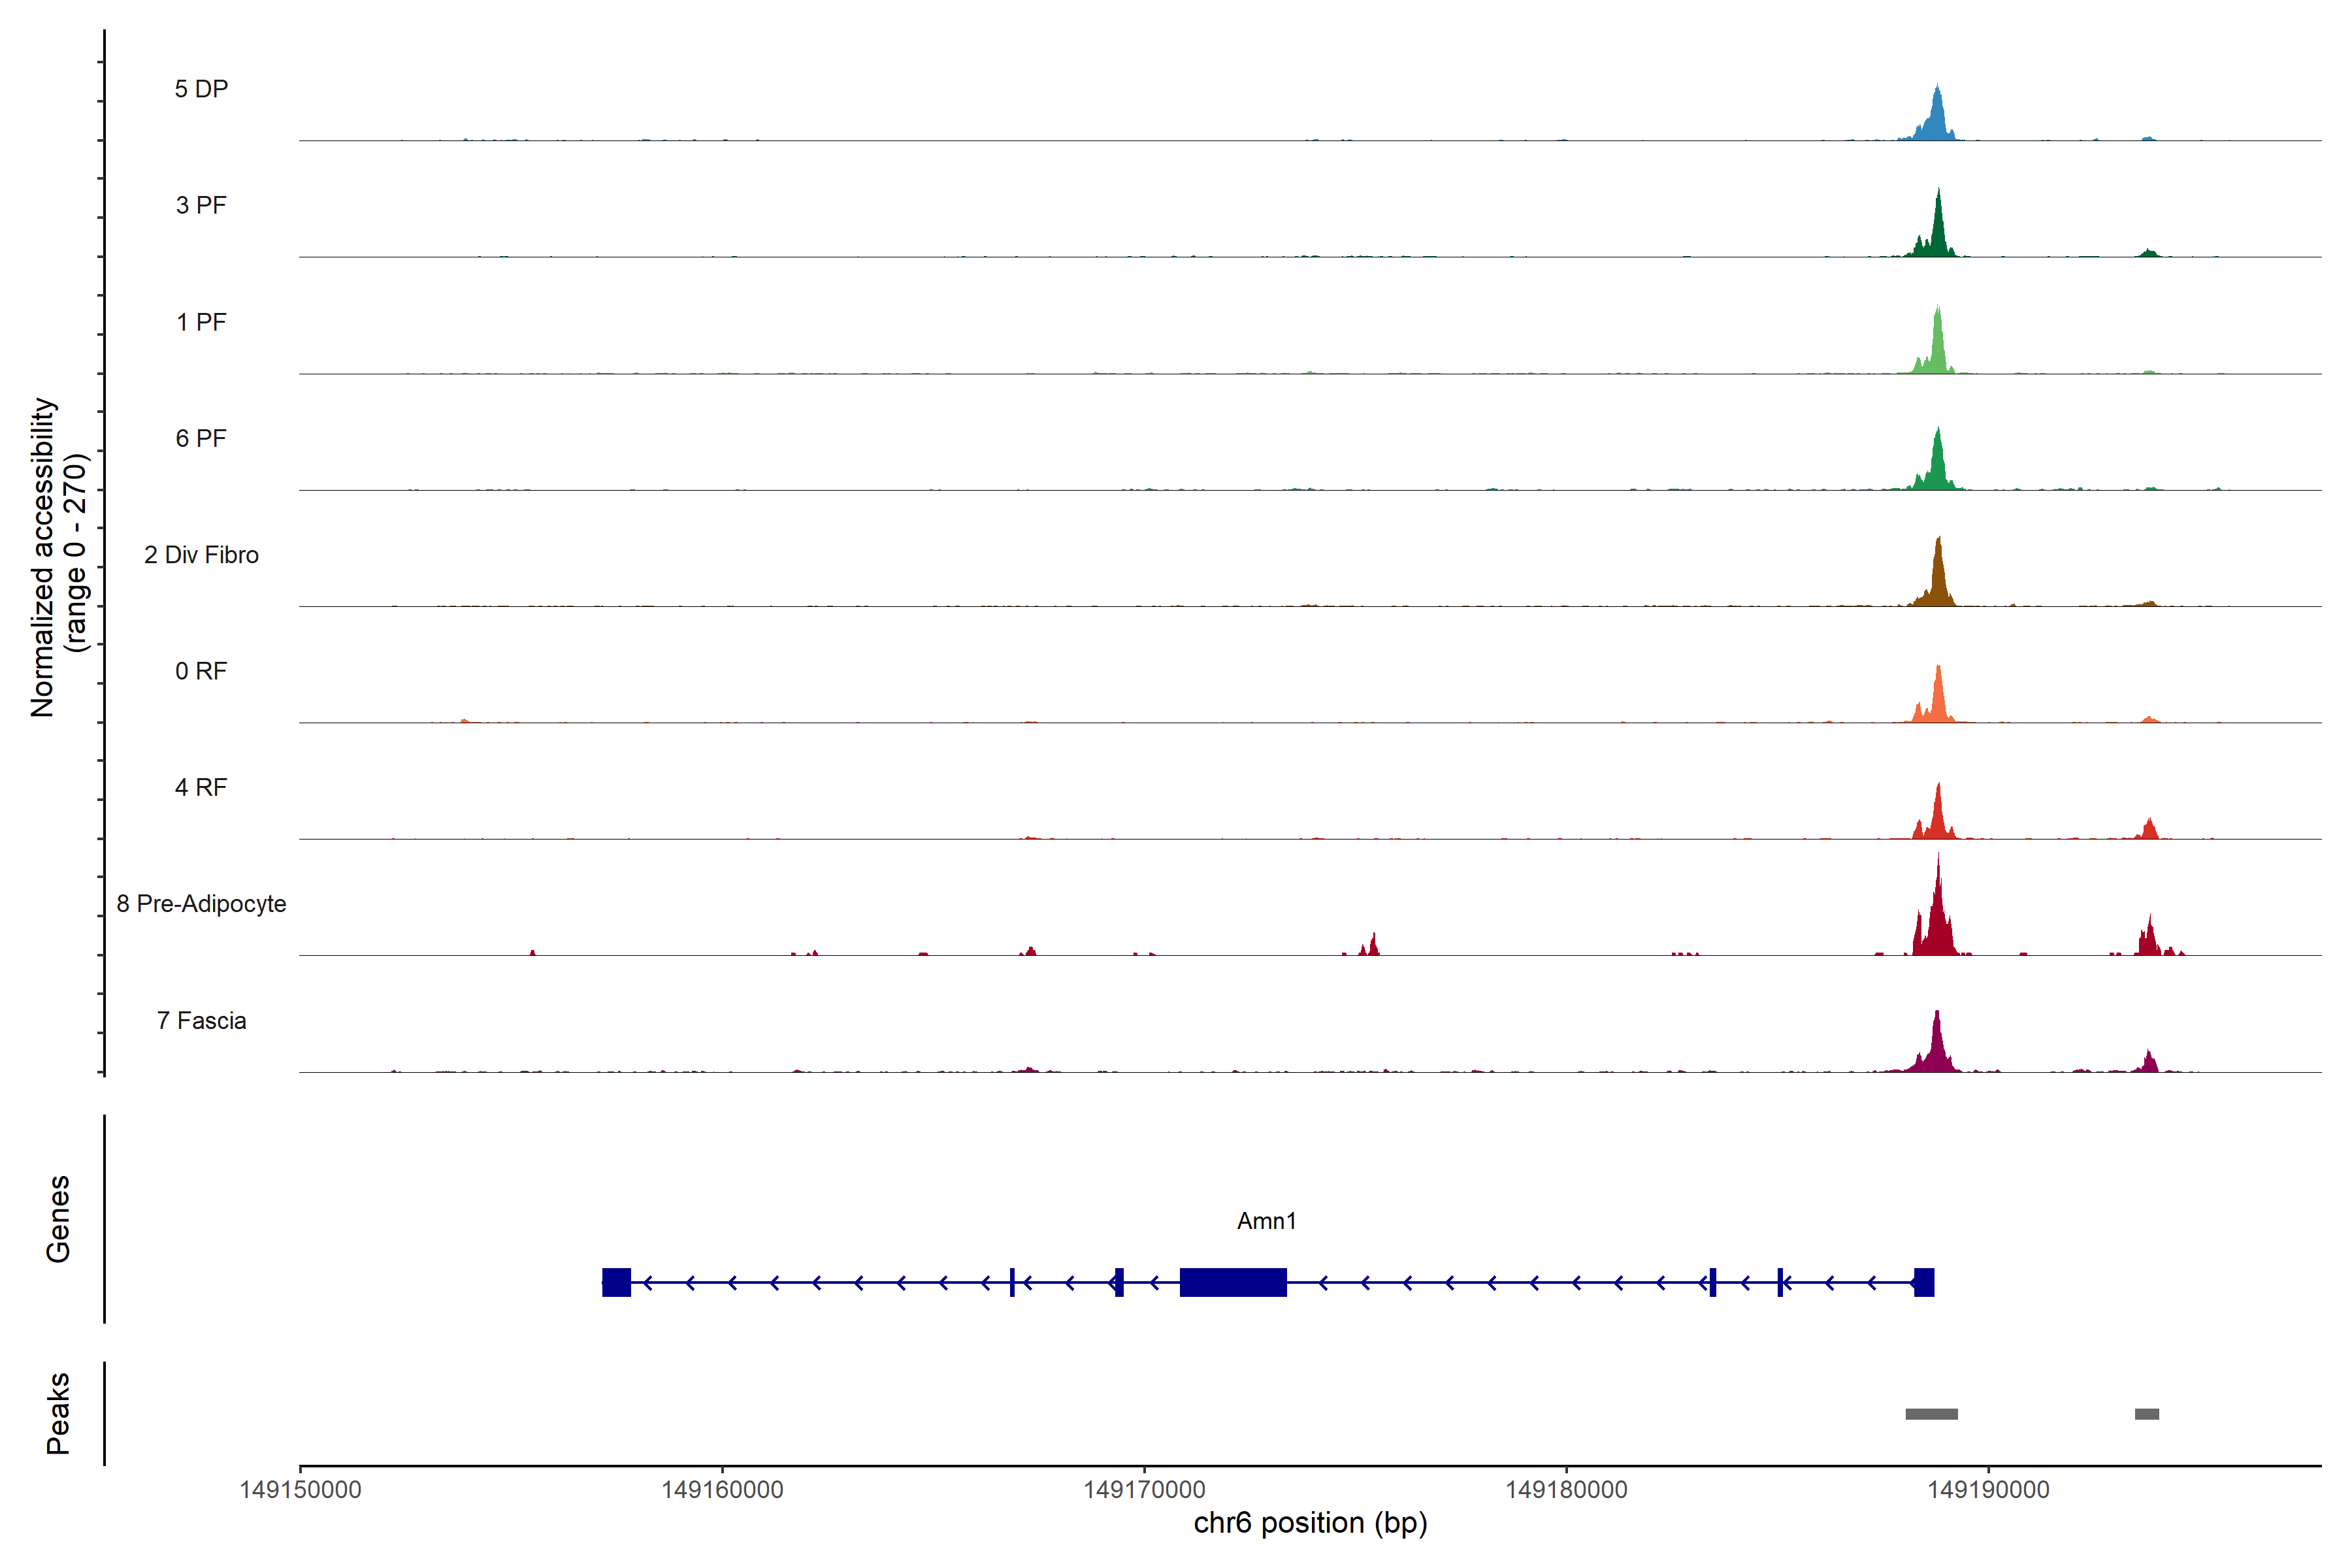Click the smaller gray peak bar
2352x1568 pixels.
pyautogui.click(x=2146, y=1414)
